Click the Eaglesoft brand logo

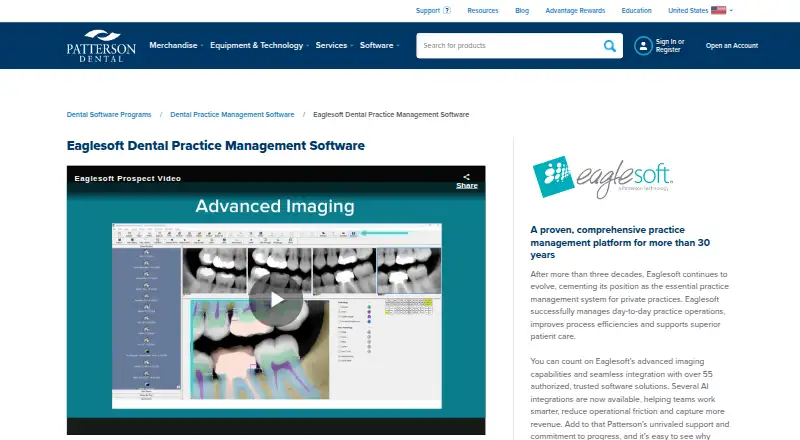603,177
